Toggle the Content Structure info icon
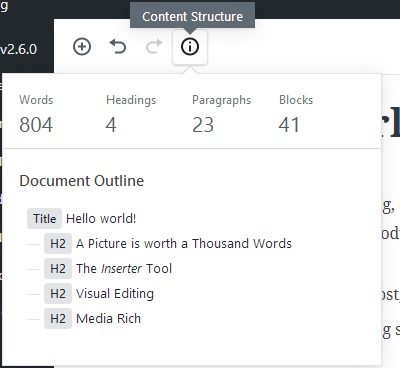 [190, 47]
